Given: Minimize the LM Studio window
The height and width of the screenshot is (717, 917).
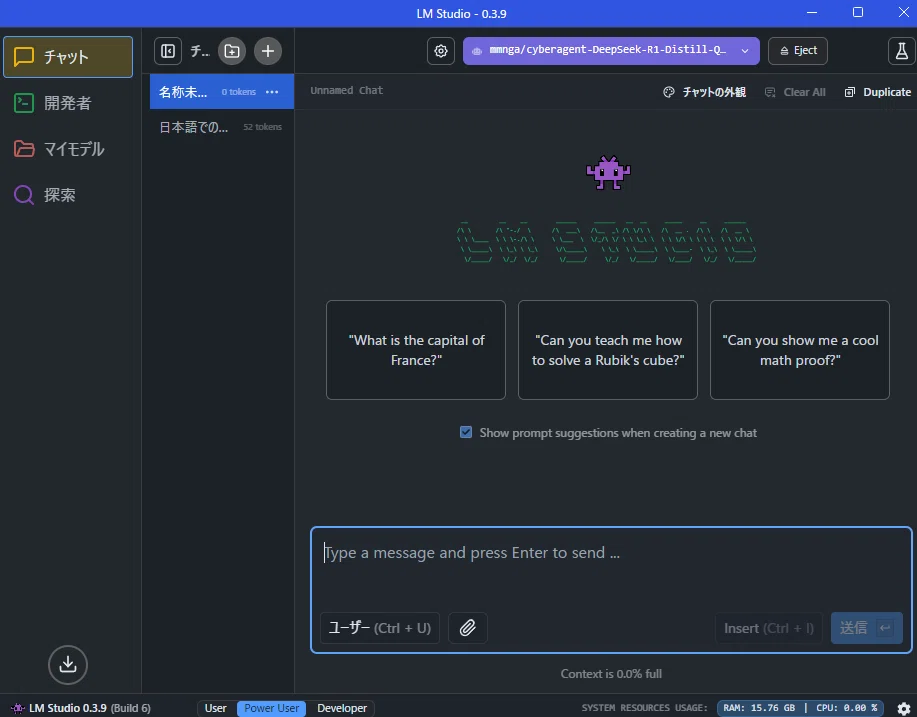Looking at the screenshot, I should click(812, 12).
